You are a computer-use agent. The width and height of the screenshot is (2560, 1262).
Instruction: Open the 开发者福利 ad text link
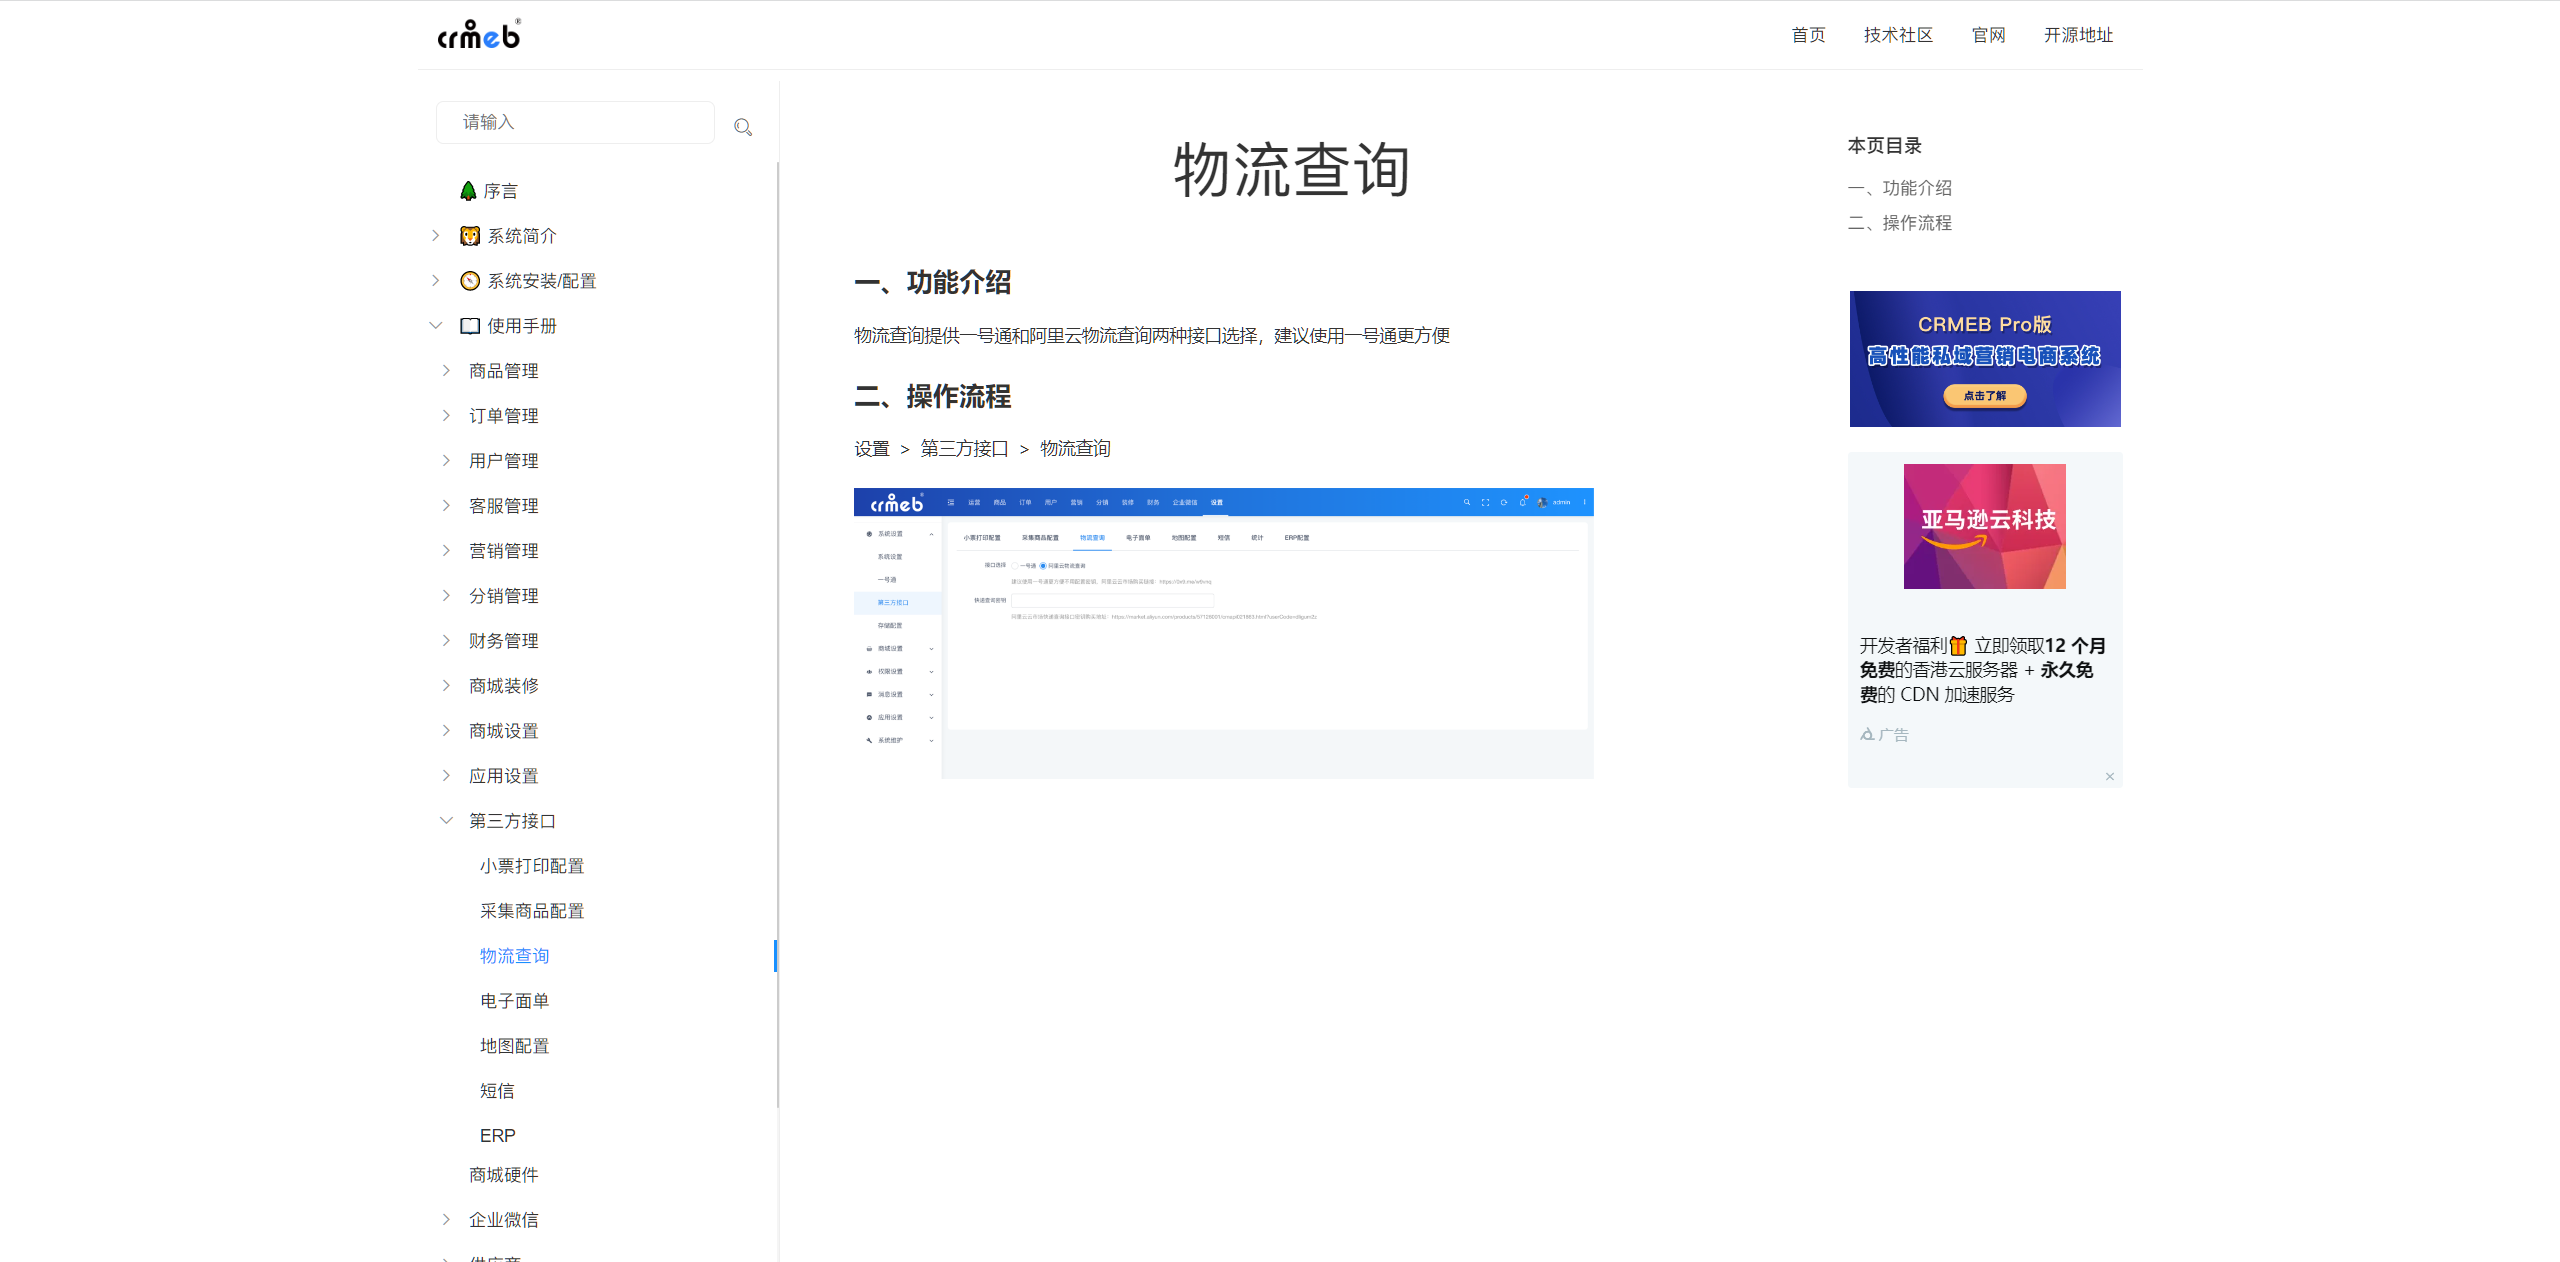1984,670
